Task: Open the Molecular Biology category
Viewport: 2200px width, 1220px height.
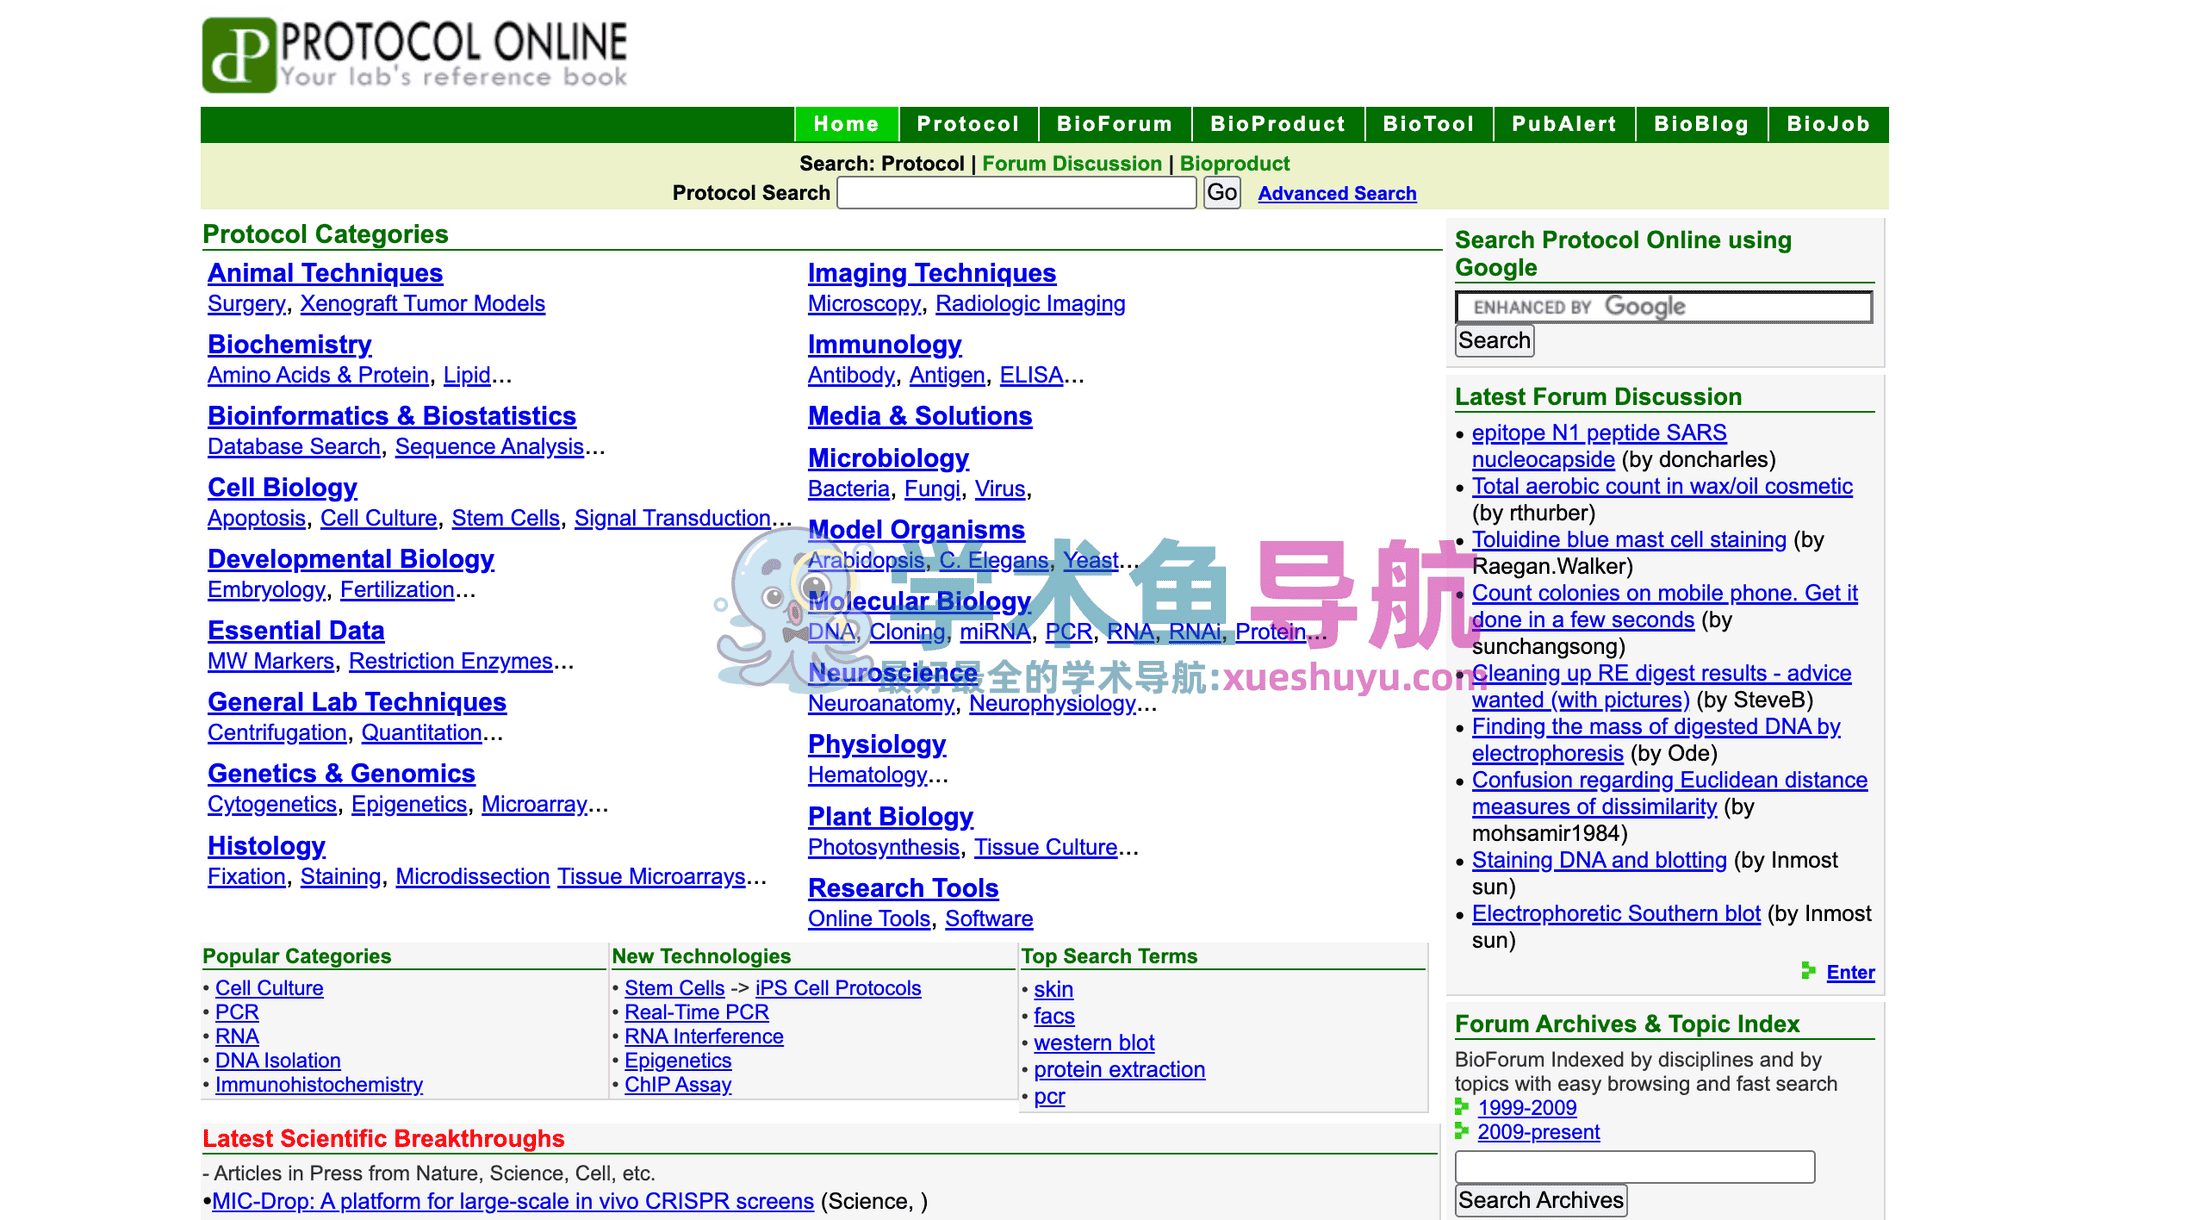Action: coord(918,601)
